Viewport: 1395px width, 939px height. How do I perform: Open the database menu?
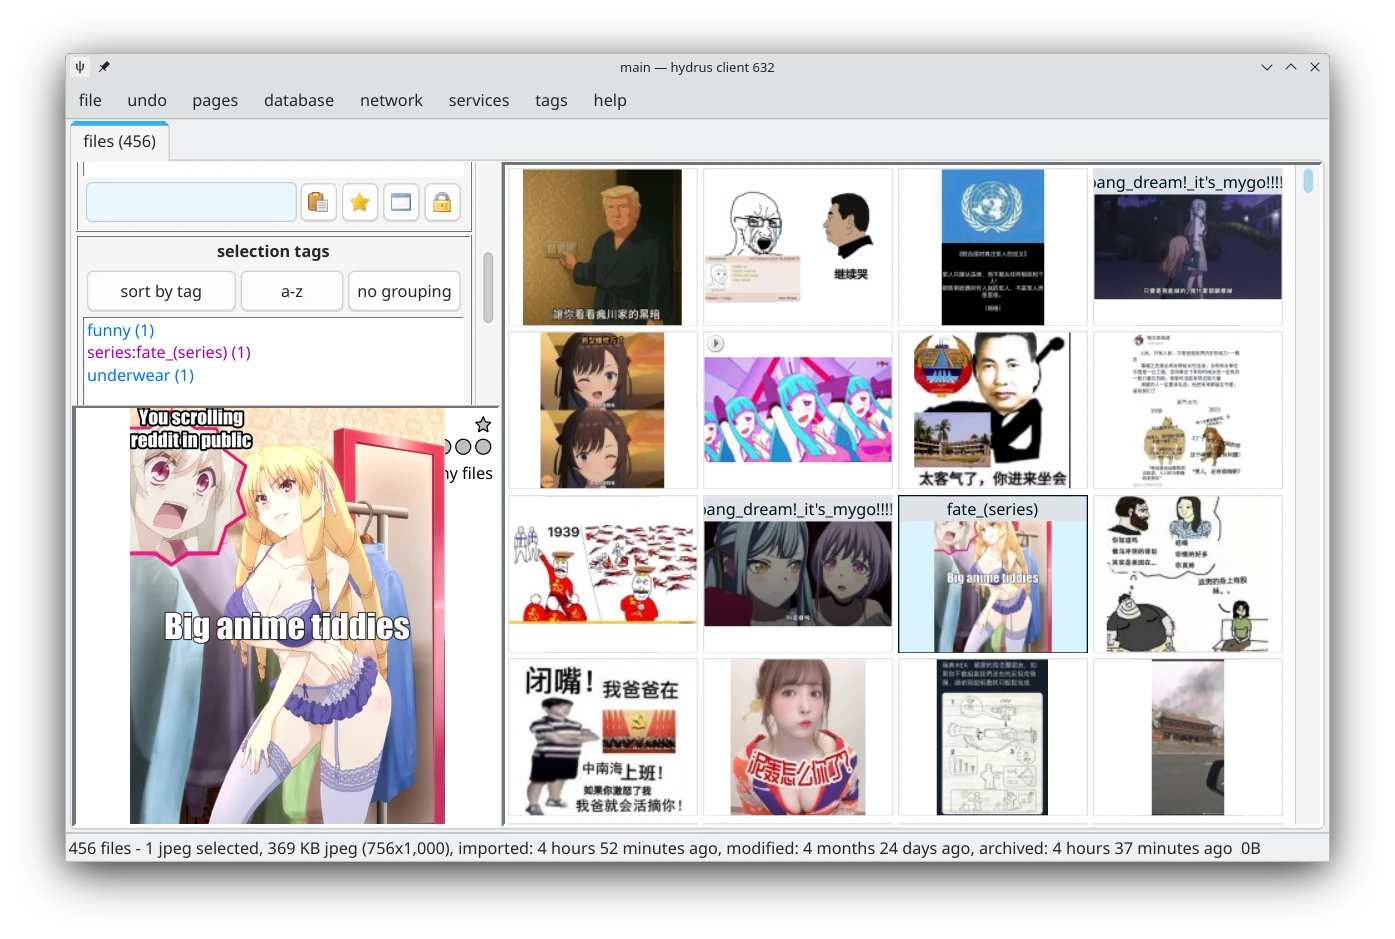click(x=298, y=100)
